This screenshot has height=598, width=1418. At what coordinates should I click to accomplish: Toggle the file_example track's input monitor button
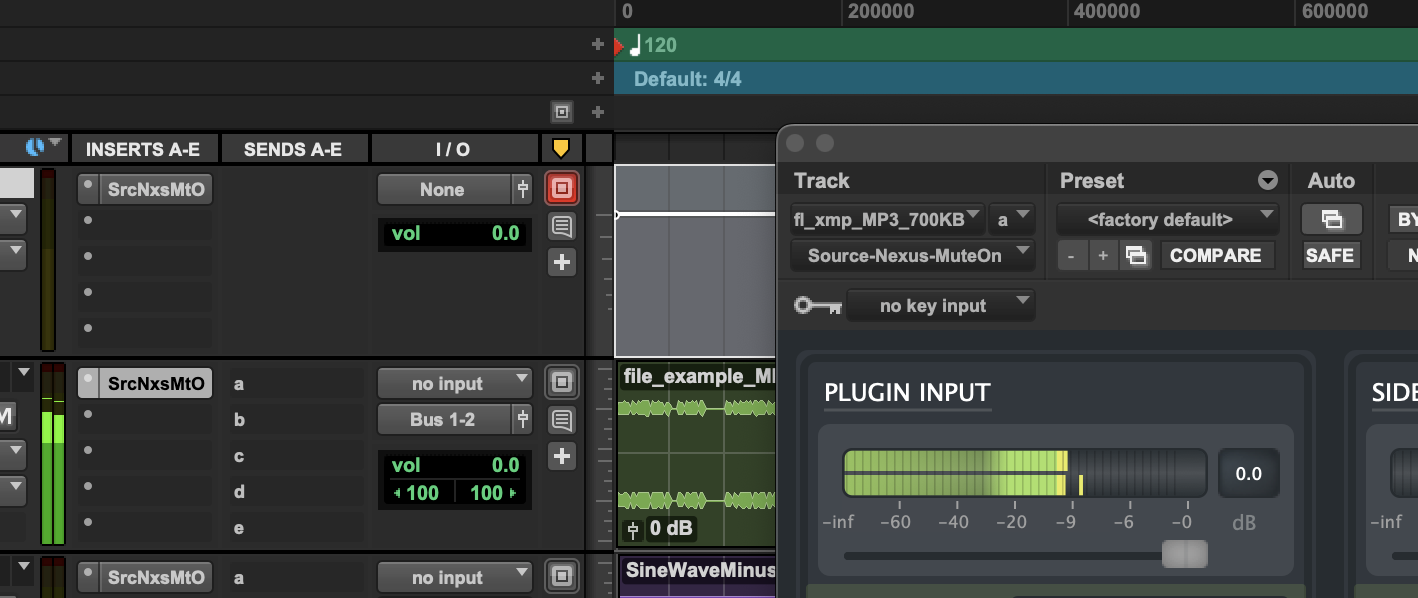tap(561, 382)
